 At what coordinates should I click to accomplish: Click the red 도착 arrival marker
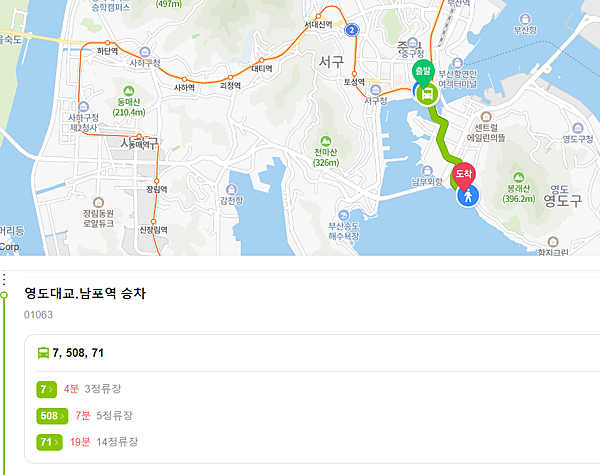(463, 177)
